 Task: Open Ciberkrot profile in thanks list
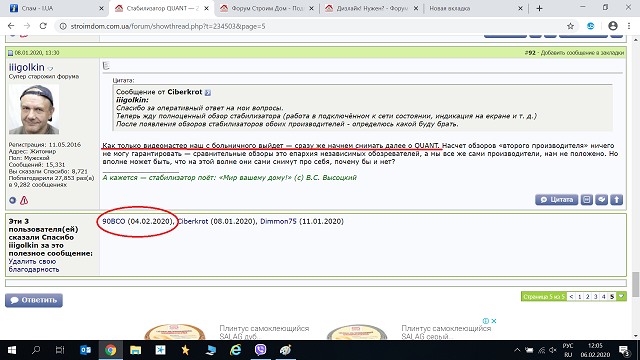coord(193,221)
